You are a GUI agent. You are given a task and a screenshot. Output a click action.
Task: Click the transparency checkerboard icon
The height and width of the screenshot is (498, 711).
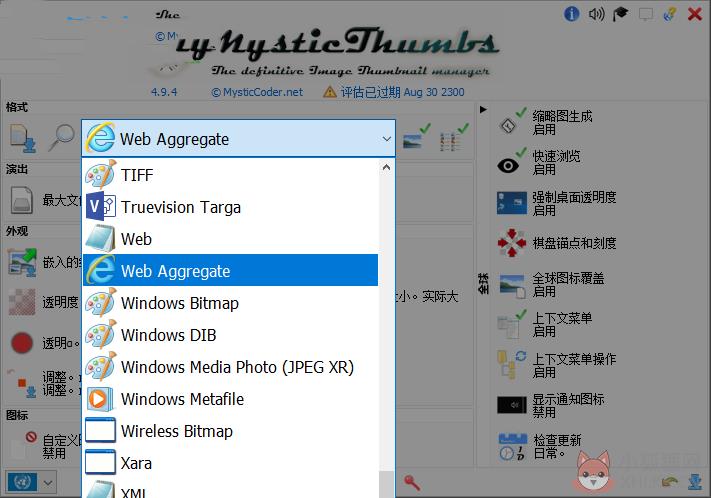pyautogui.click(x=22, y=302)
